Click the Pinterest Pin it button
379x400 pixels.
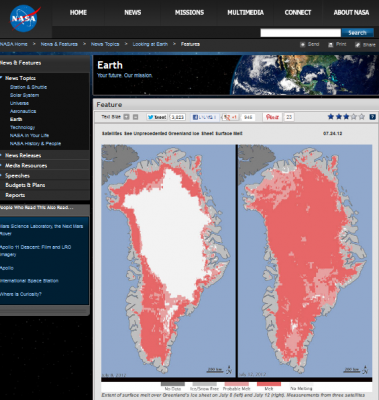[x=273, y=117]
